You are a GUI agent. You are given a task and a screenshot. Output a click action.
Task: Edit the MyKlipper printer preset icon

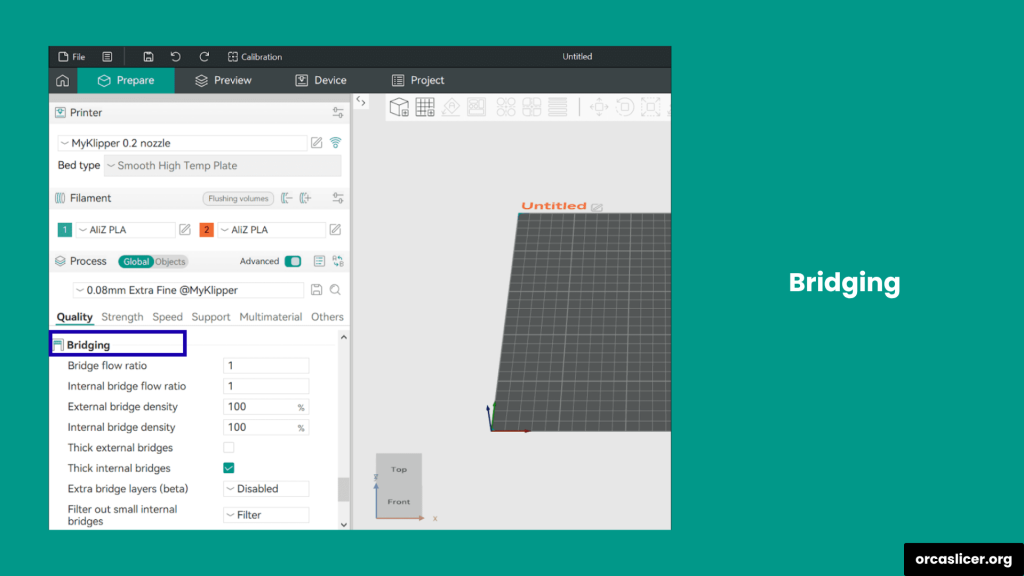[317, 143]
